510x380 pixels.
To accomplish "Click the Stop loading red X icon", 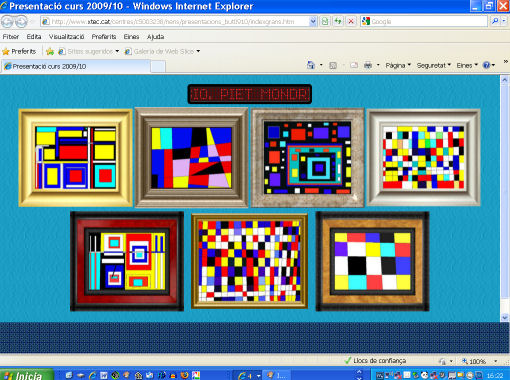I will [x=351, y=22].
